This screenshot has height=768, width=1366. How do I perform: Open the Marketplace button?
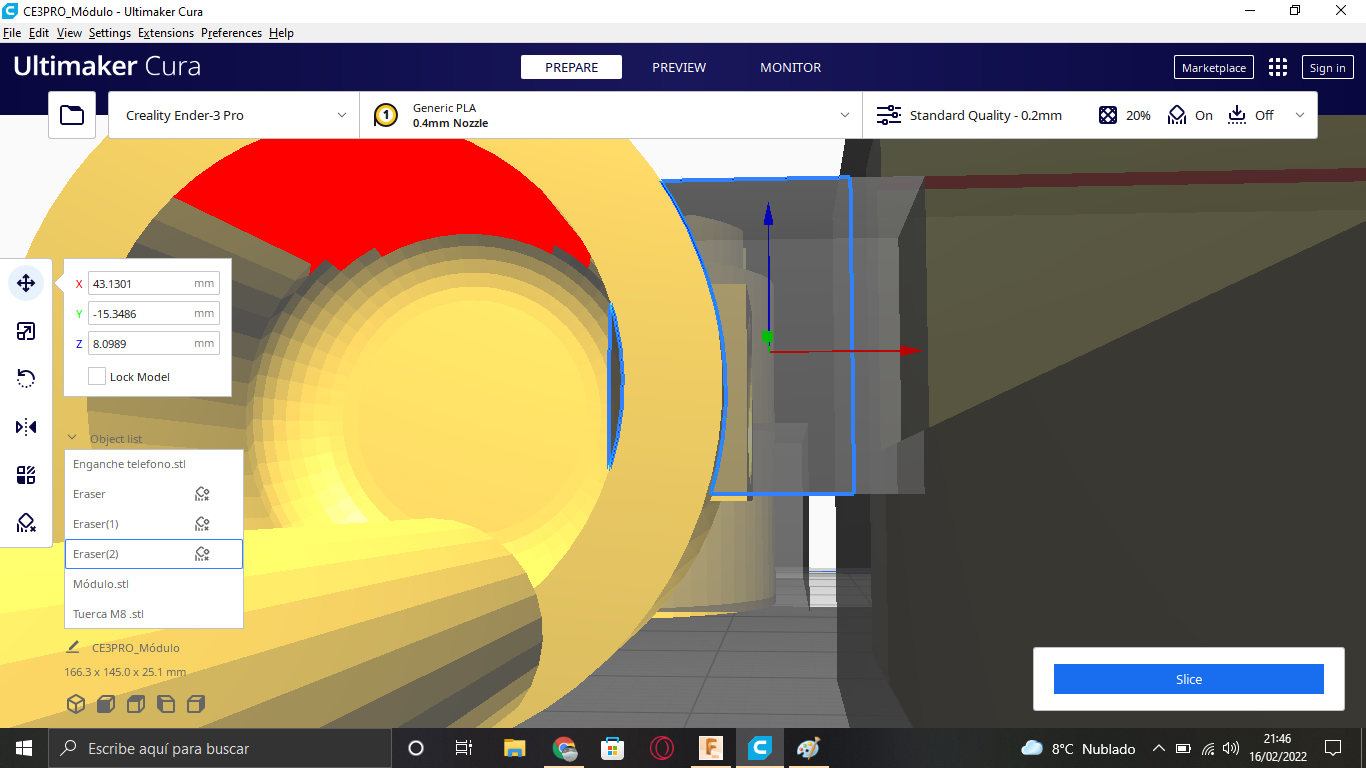[x=1214, y=67]
